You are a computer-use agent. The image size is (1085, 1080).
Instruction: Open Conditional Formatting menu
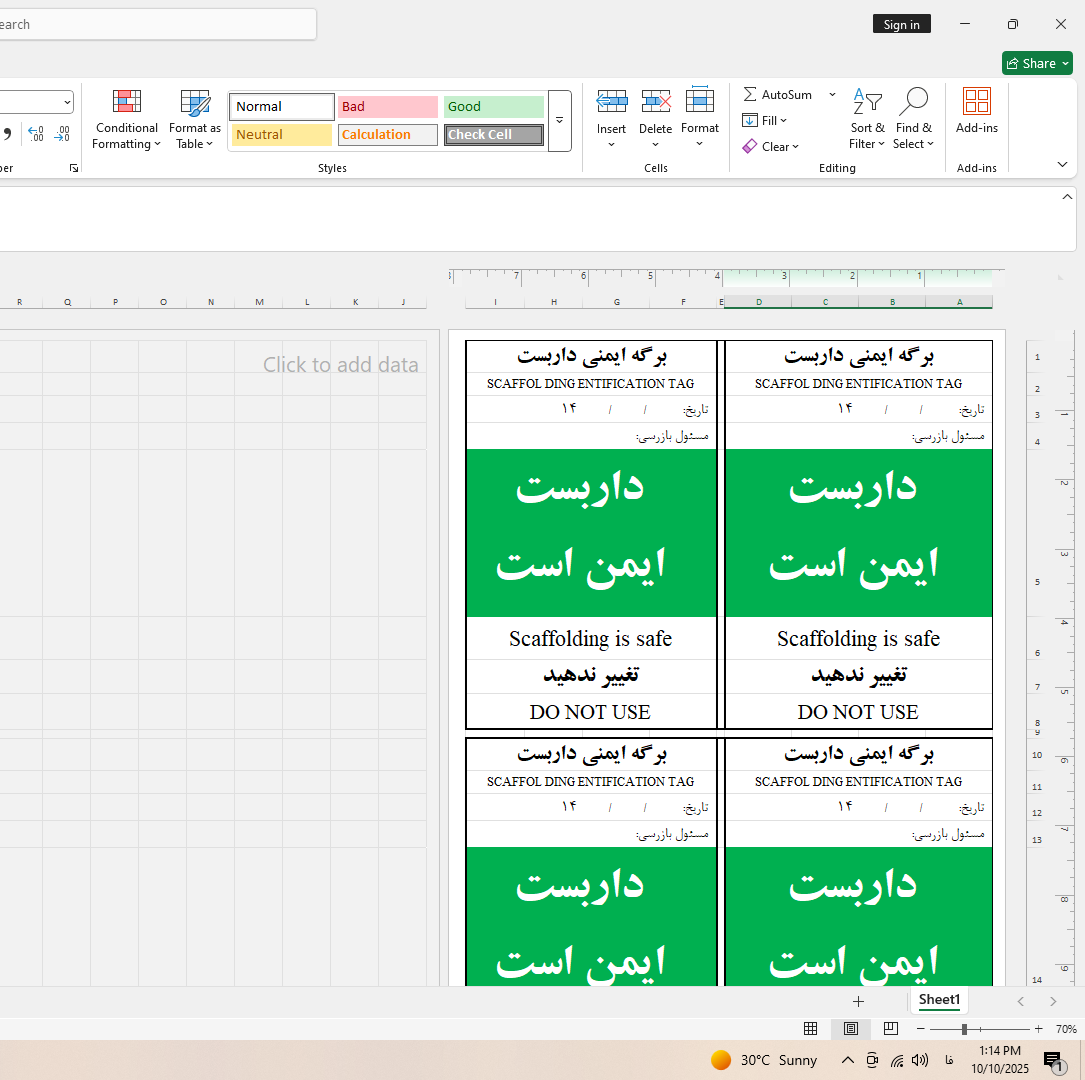126,119
